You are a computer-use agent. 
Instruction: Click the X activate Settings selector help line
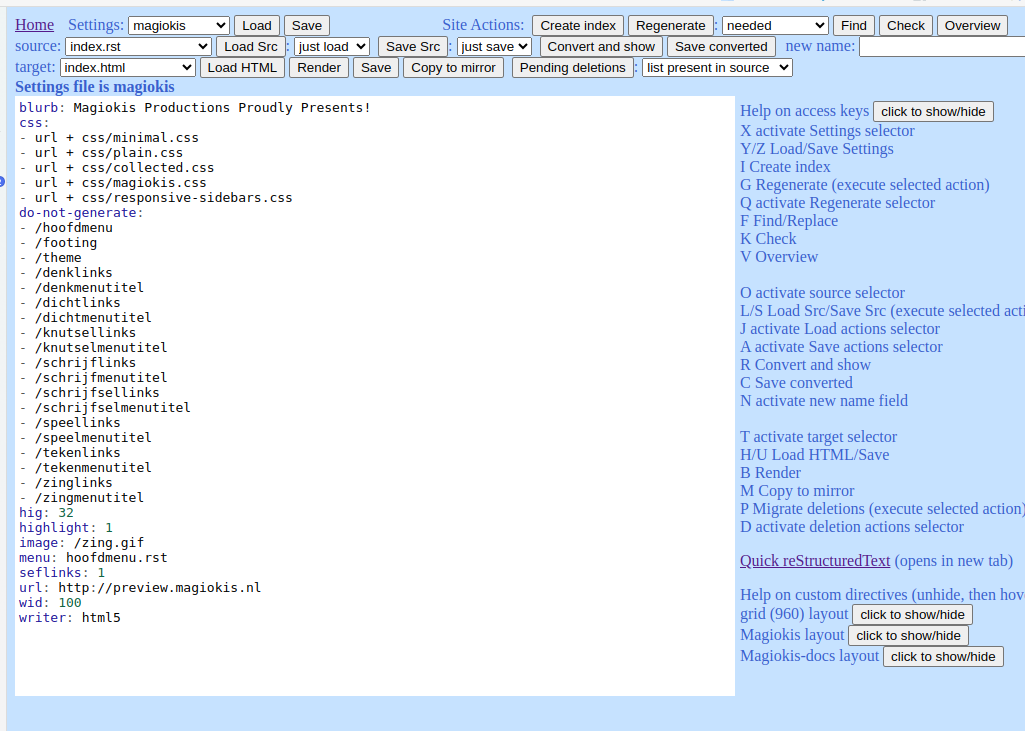827,131
